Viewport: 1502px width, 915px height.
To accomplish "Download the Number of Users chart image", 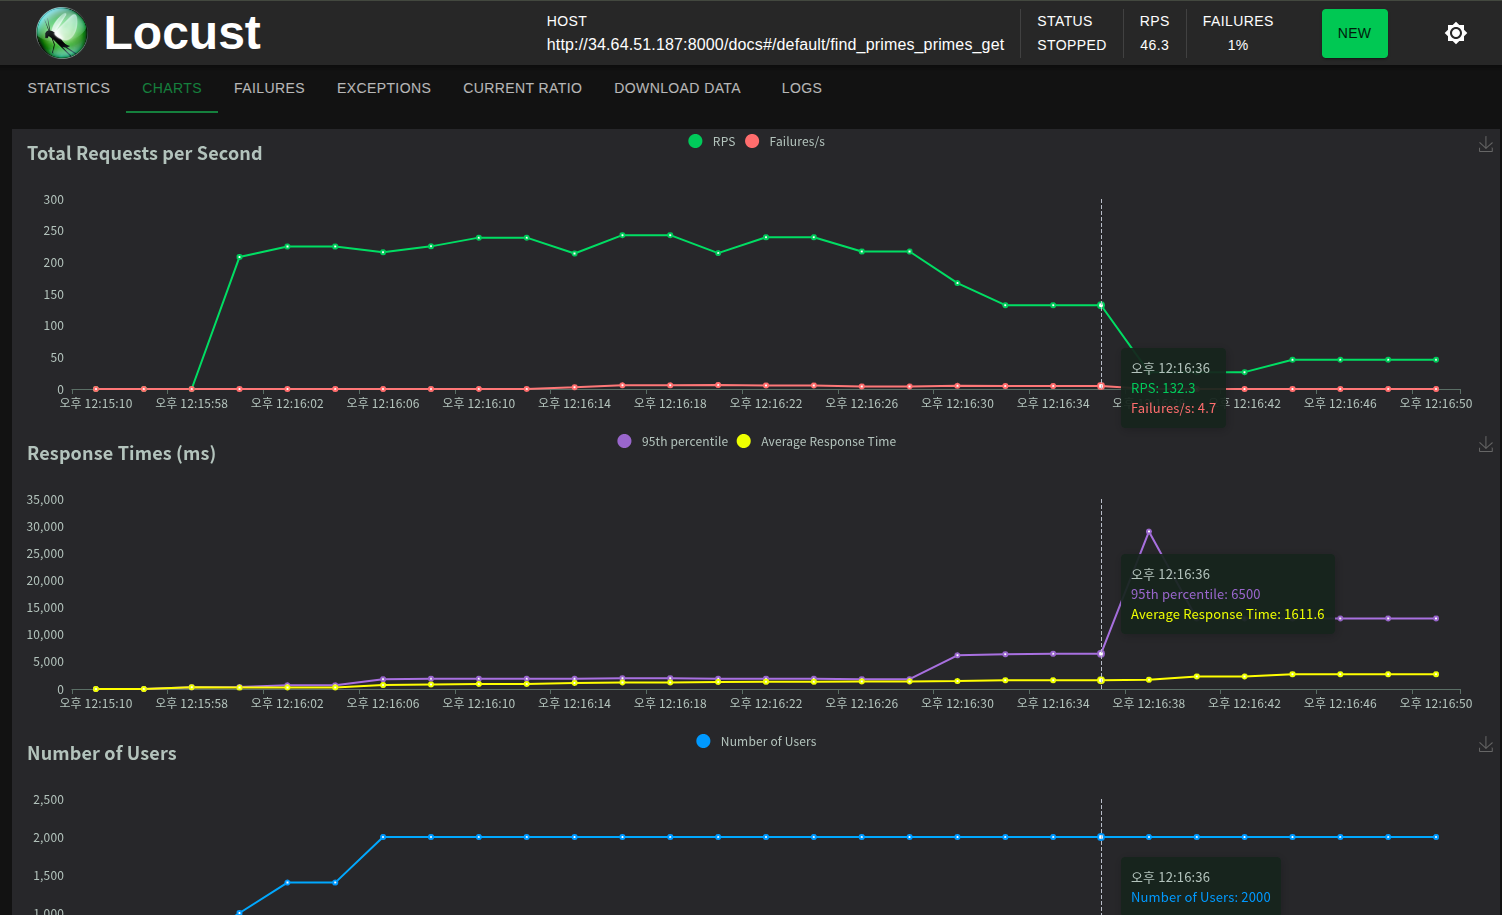I will (1486, 744).
